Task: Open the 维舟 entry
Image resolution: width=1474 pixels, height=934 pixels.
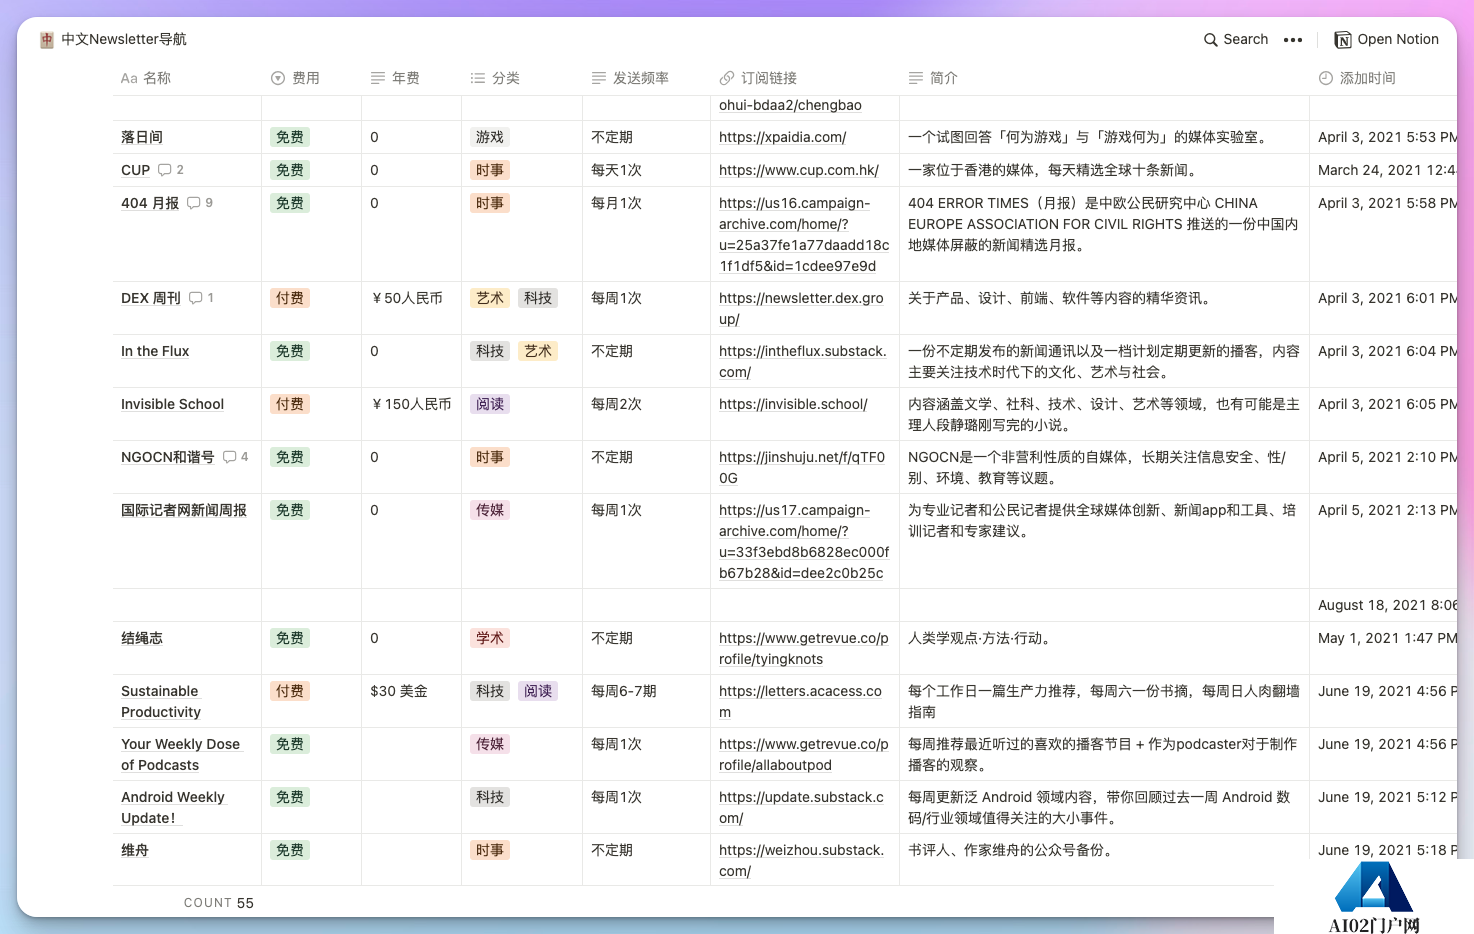Action: point(135,851)
